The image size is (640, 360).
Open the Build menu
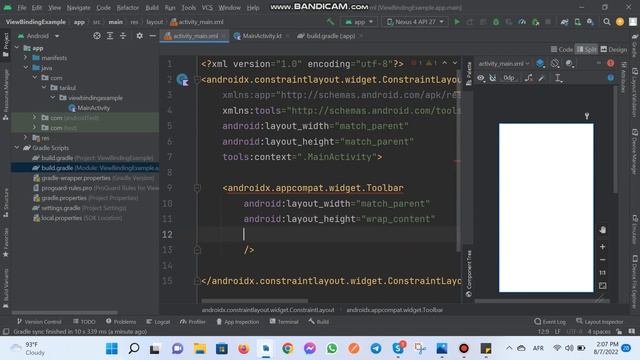tap(152, 7)
